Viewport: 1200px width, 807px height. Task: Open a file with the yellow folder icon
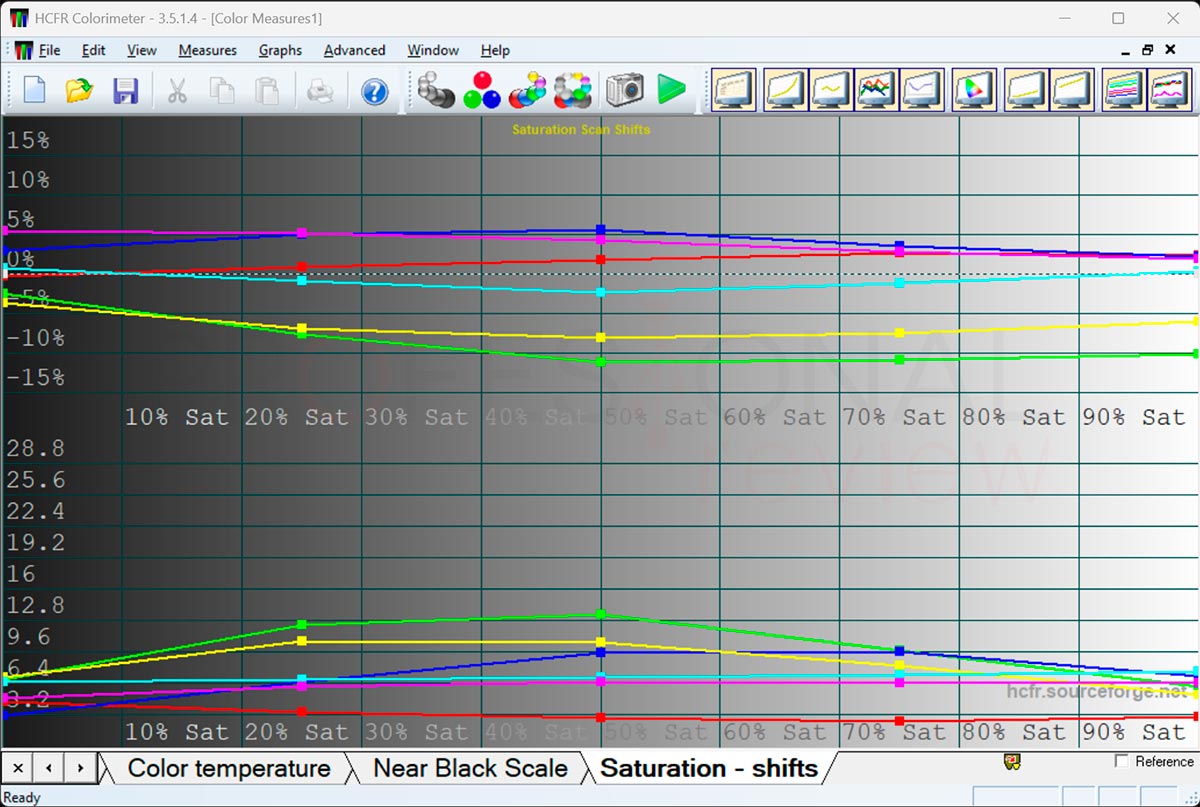(79, 90)
